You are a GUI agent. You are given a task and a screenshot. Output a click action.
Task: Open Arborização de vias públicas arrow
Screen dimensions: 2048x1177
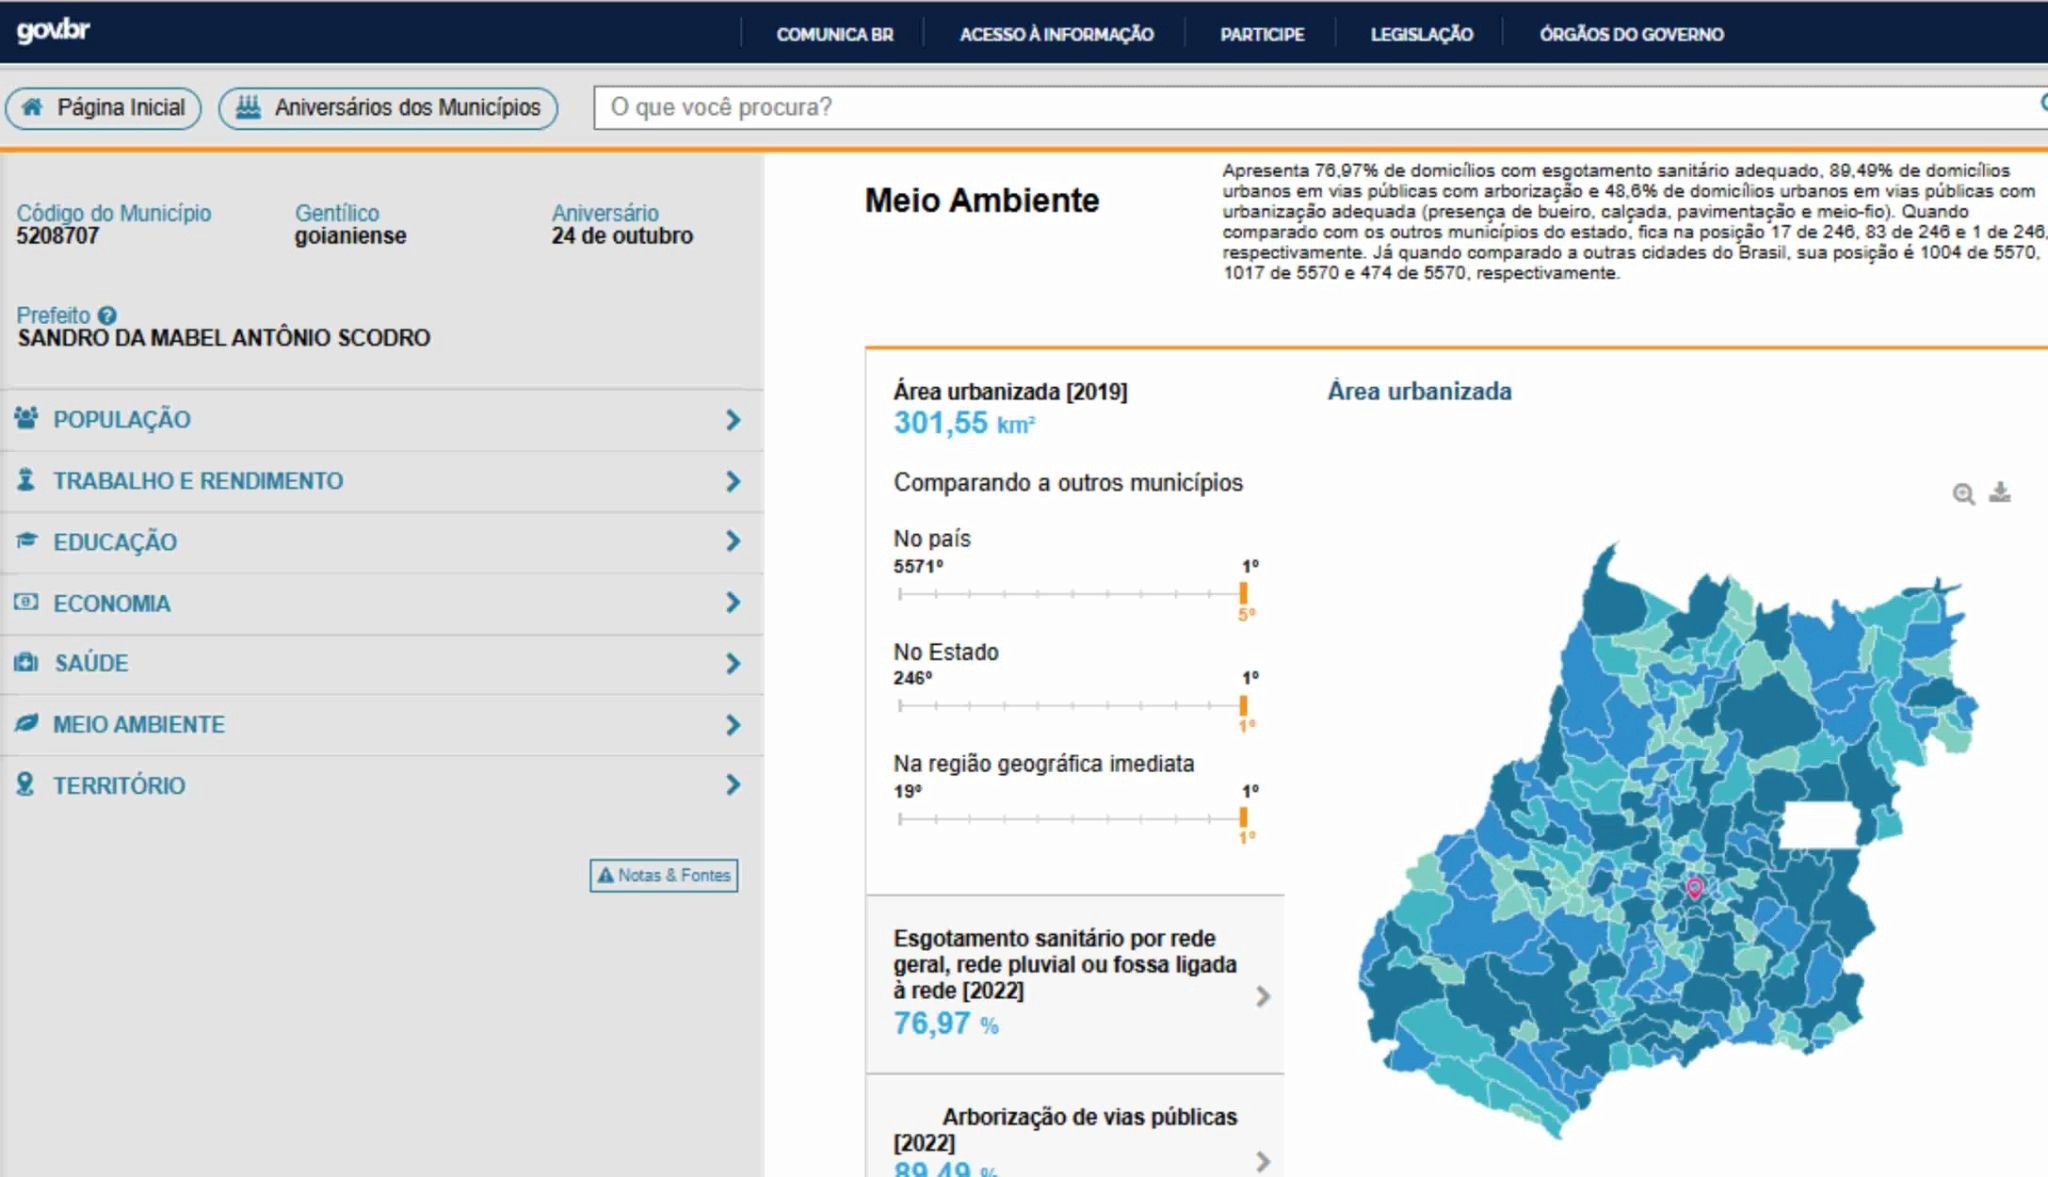1263,1161
